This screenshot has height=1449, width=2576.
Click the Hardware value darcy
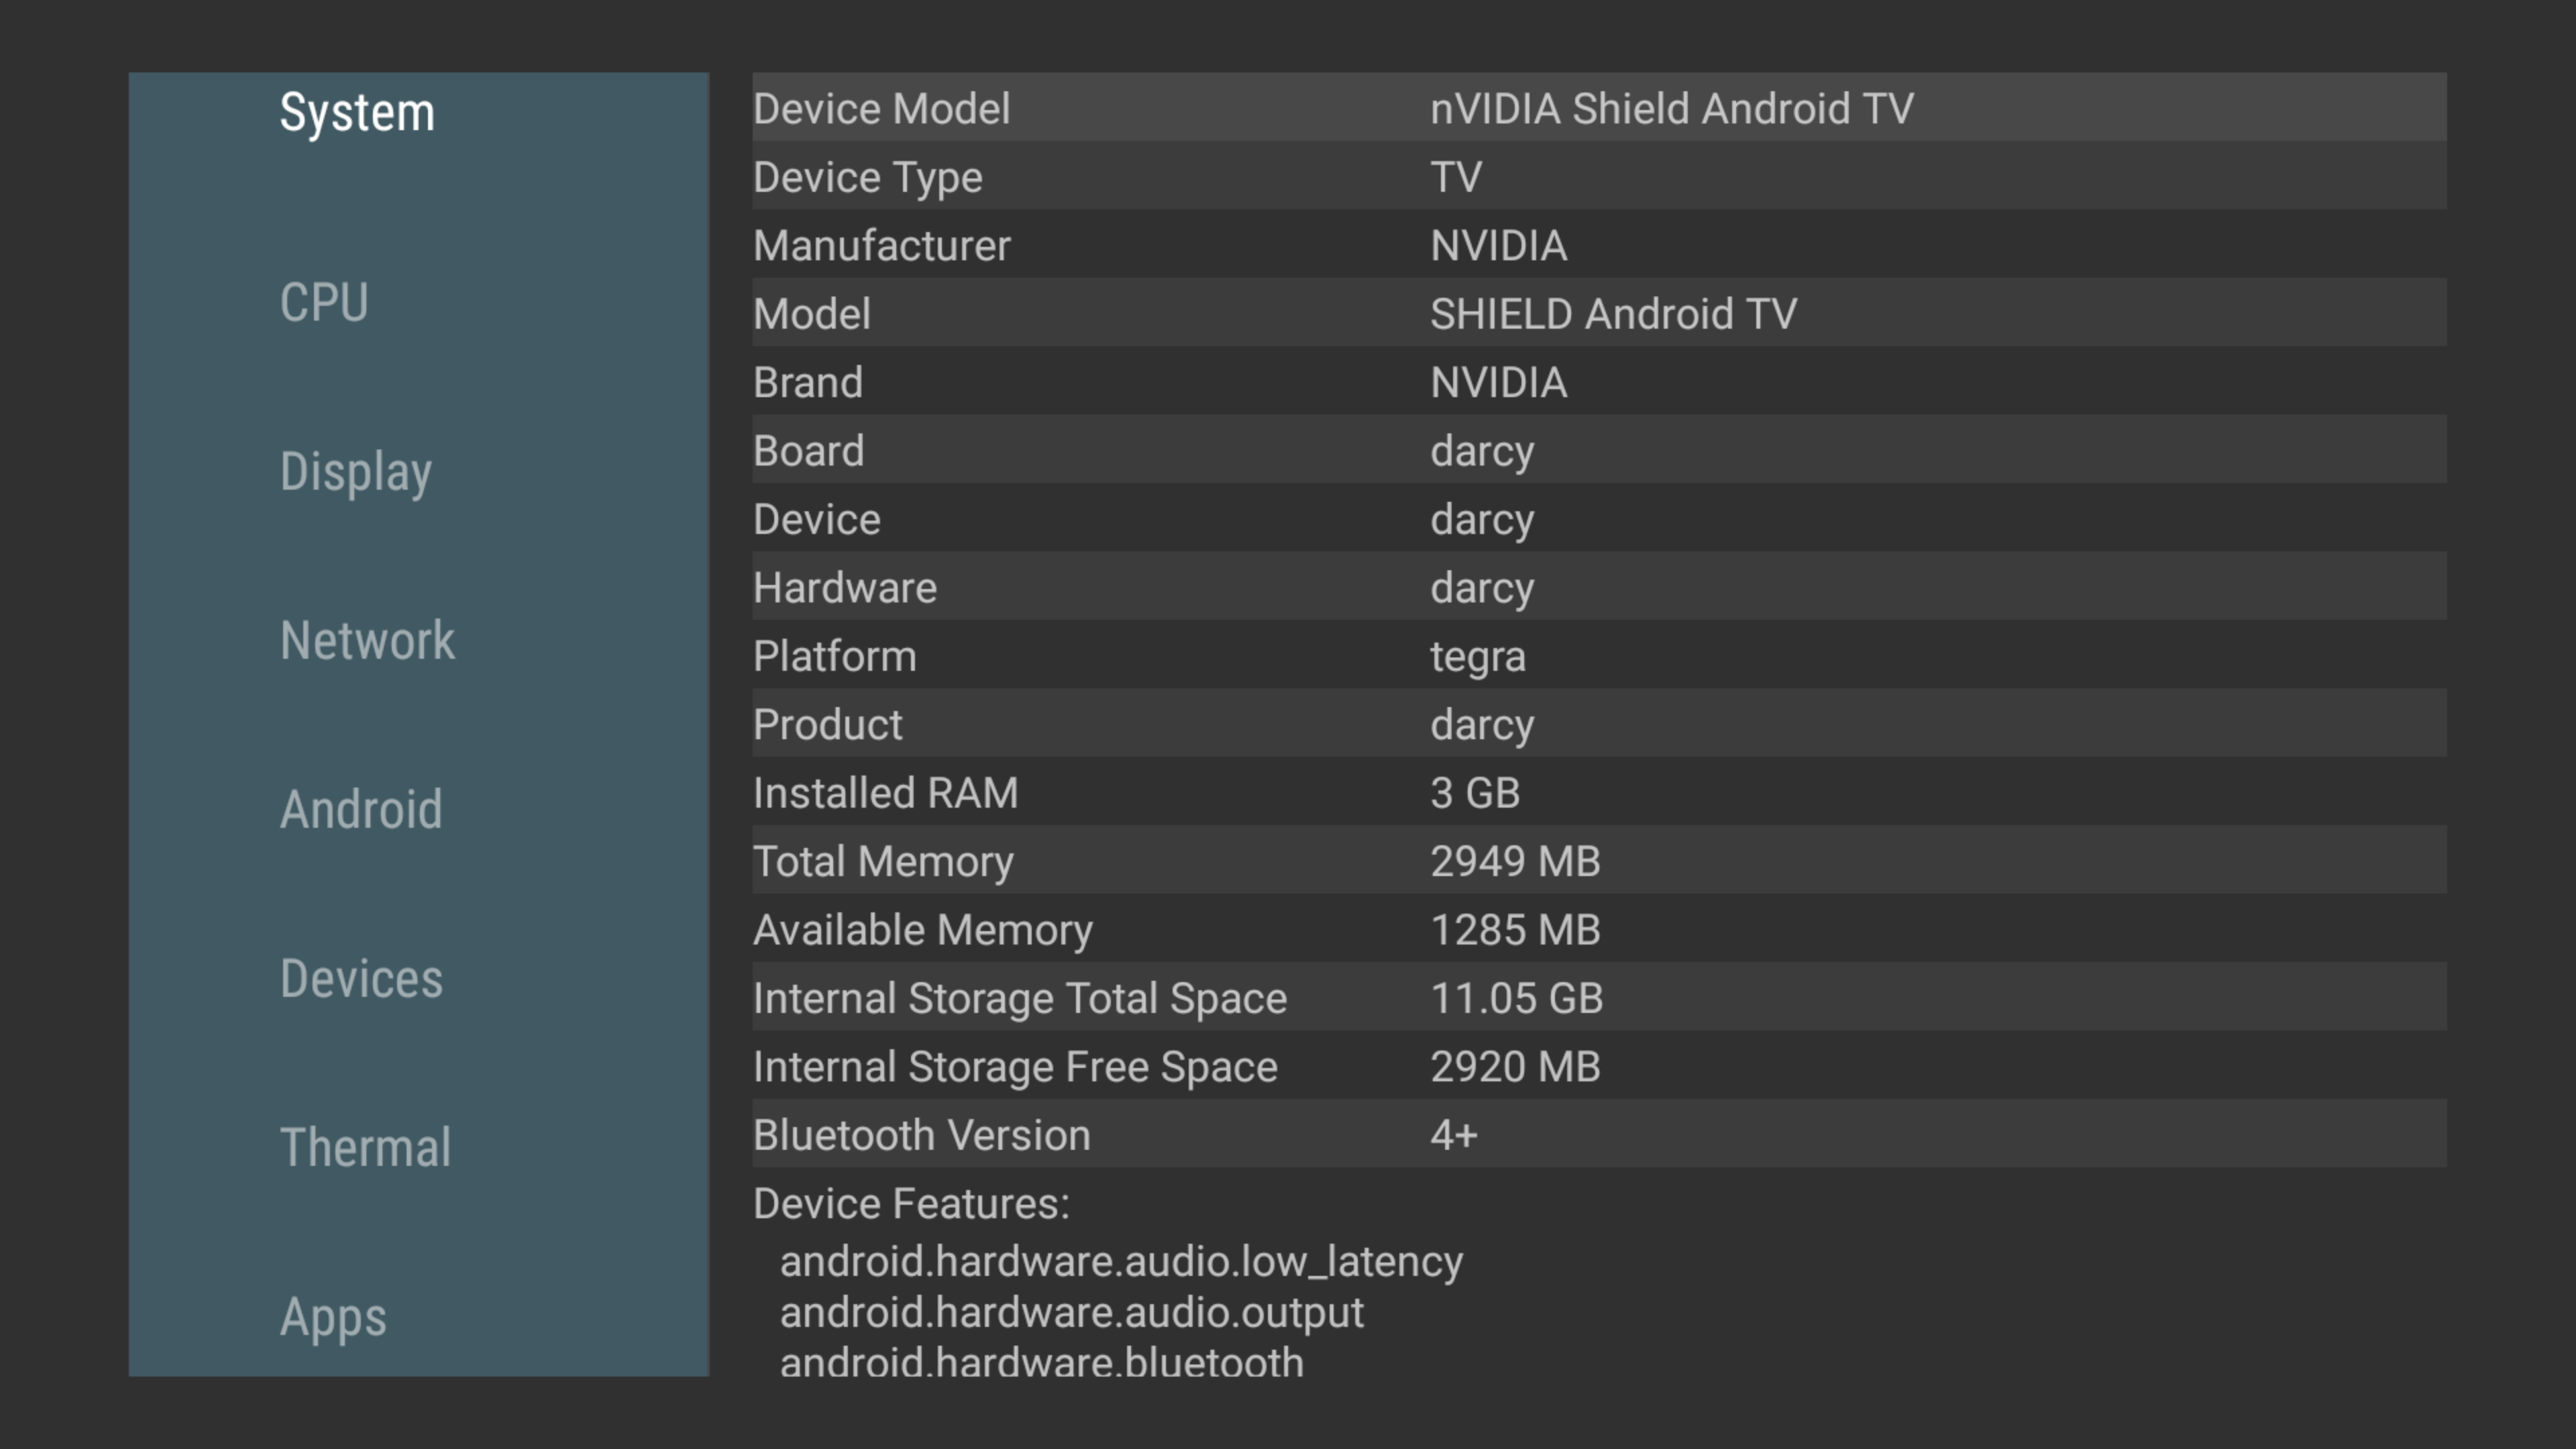point(1481,589)
